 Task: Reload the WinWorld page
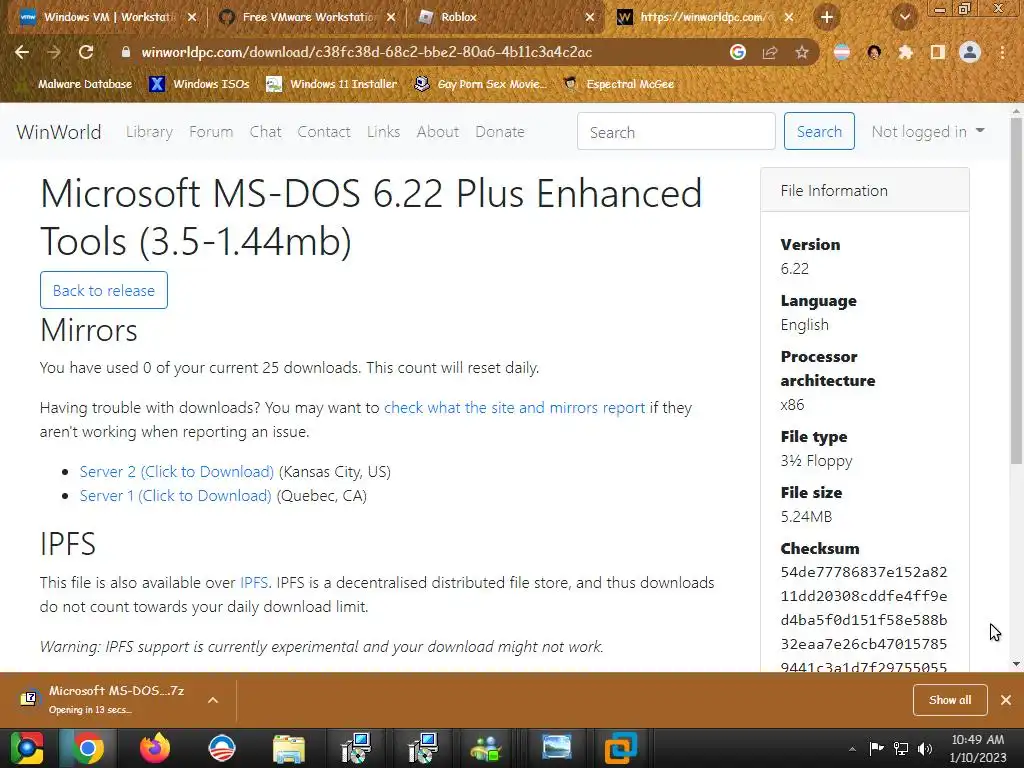[86, 52]
